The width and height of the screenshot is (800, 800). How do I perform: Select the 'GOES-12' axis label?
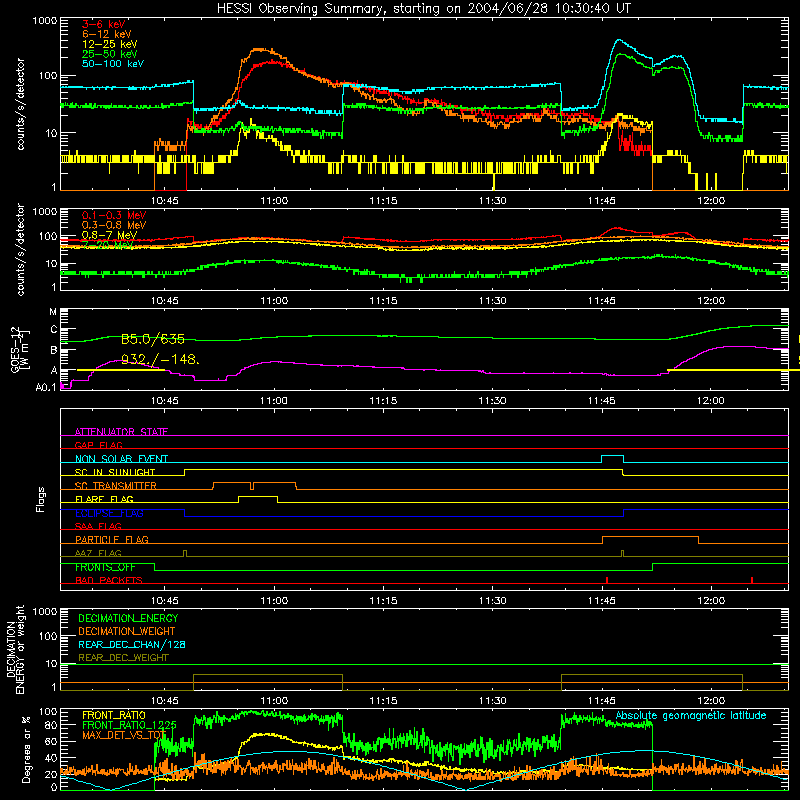click(x=15, y=350)
